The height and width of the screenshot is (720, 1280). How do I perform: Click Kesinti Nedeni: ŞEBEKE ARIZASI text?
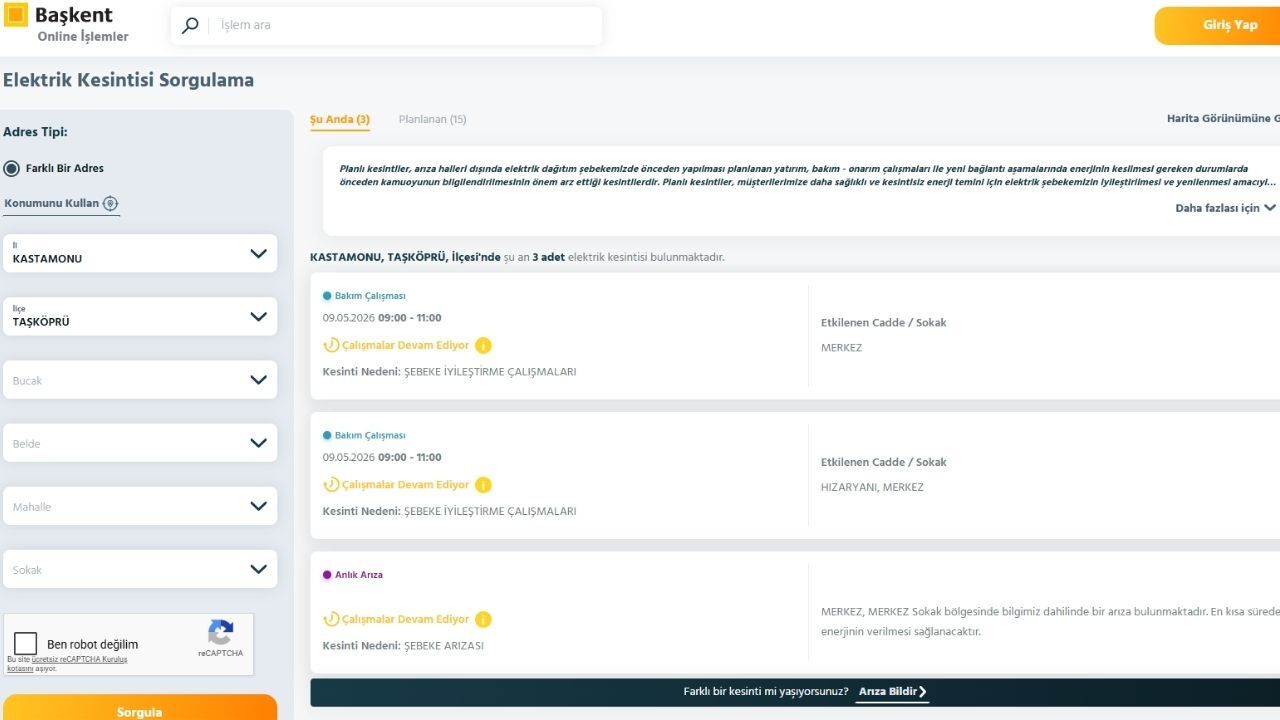[x=403, y=646]
